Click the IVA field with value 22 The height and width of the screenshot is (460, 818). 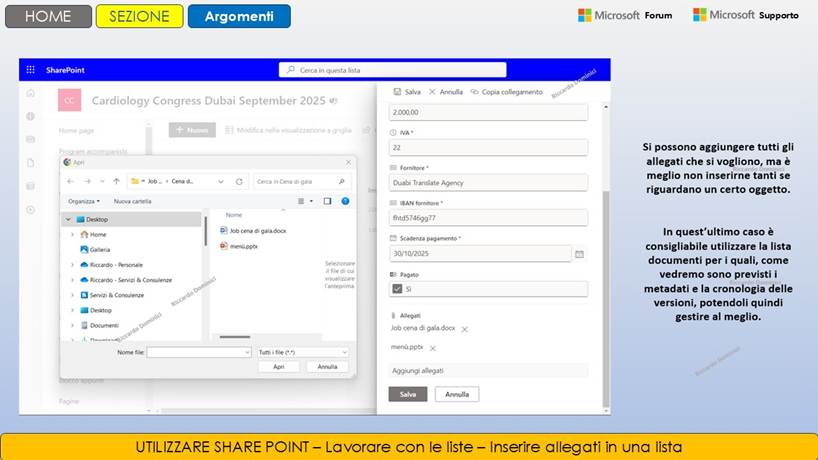(488, 148)
